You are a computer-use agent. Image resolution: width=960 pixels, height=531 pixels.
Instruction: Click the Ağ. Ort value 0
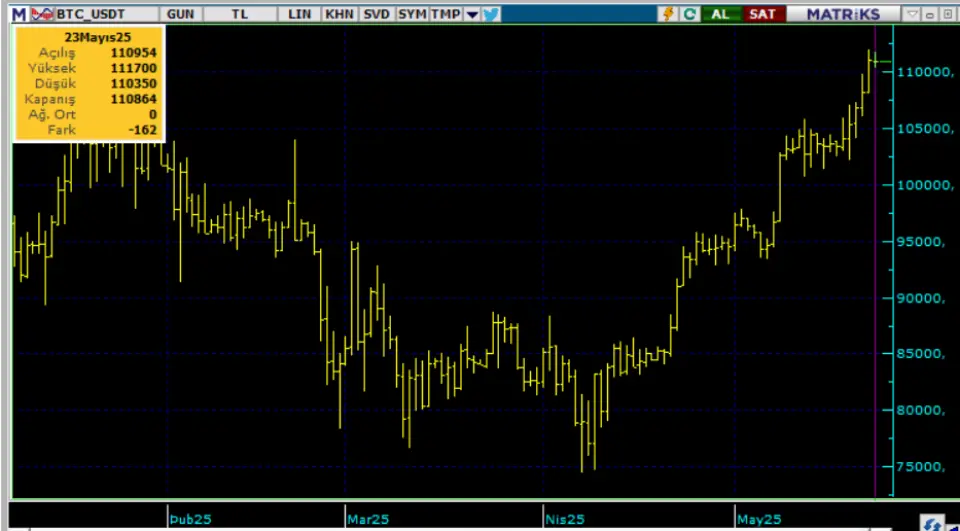[x=152, y=115]
